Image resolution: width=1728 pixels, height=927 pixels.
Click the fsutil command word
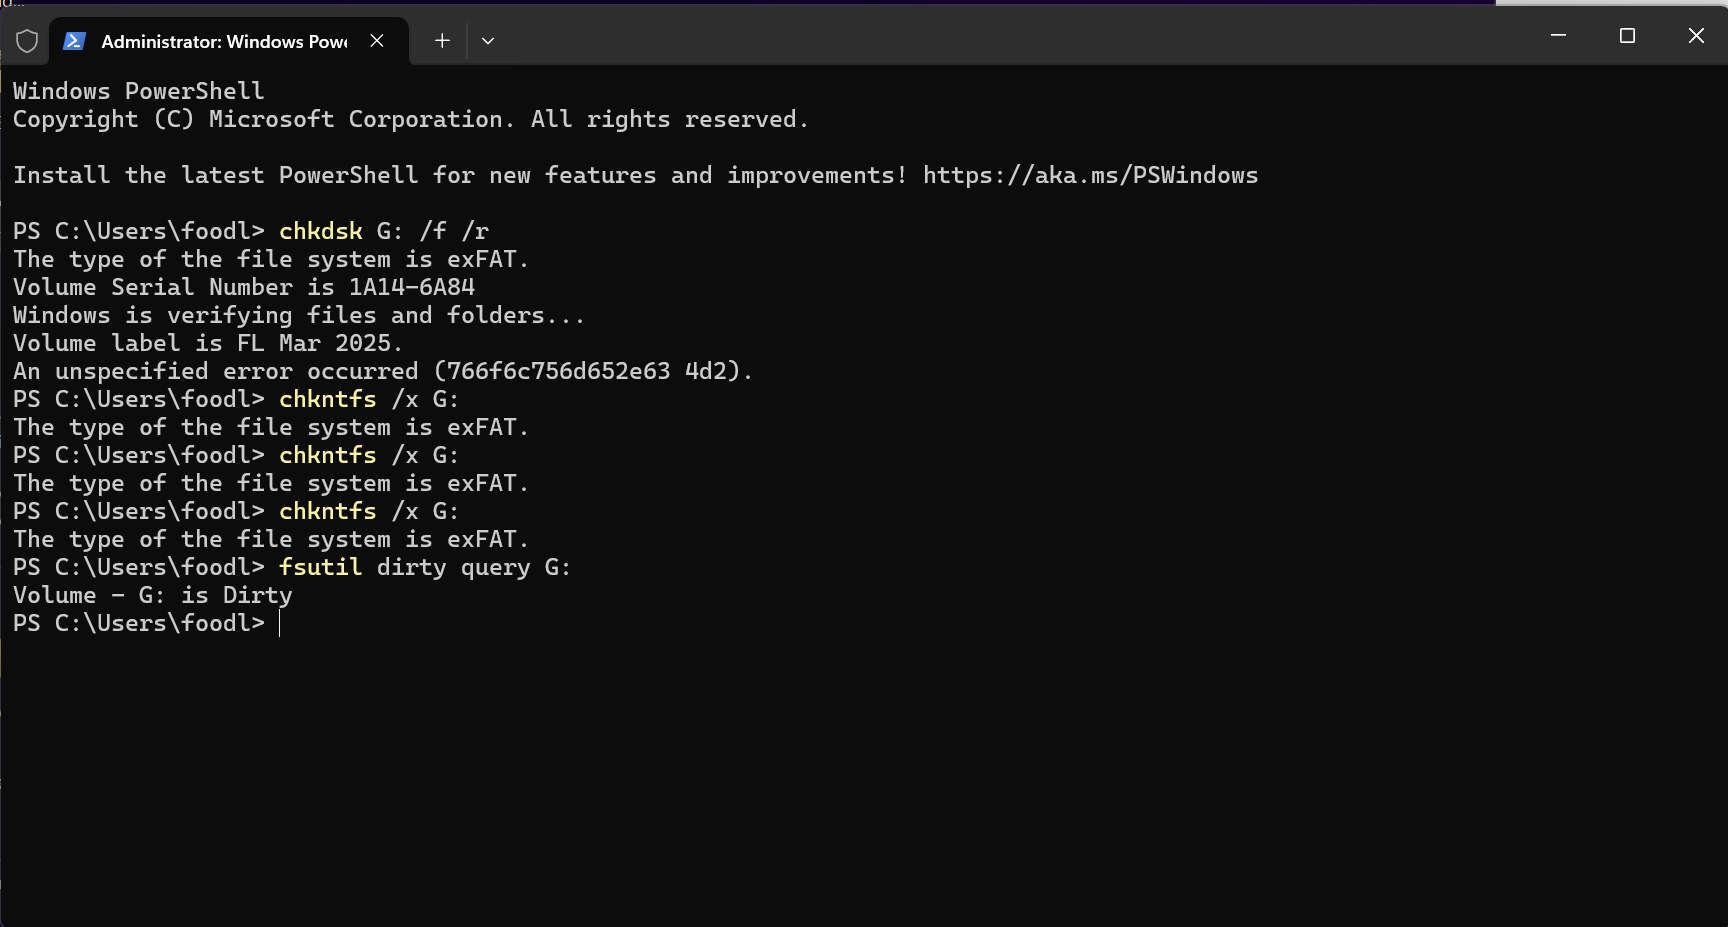[x=320, y=568]
